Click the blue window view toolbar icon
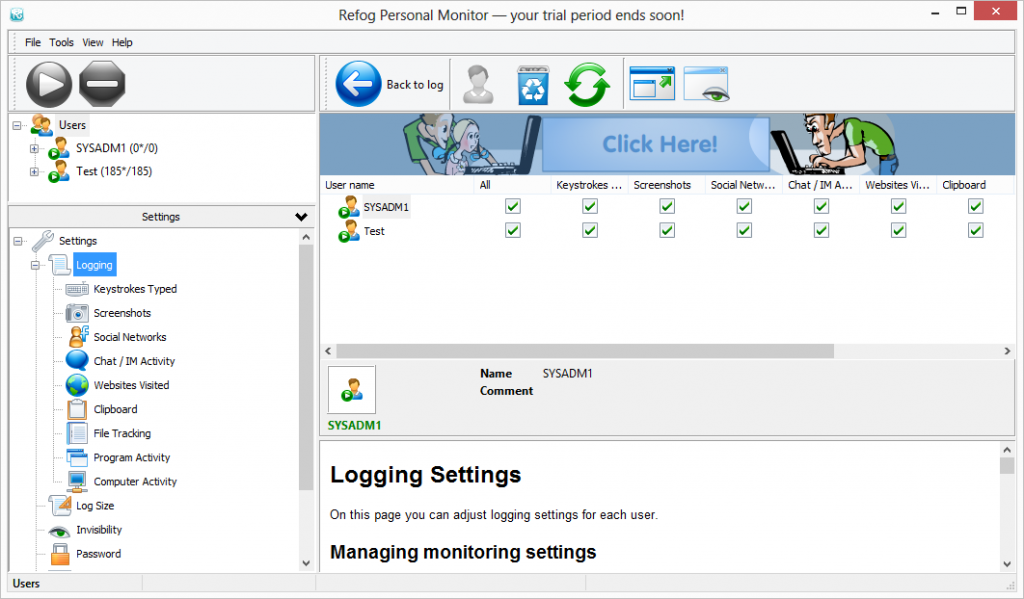The width and height of the screenshot is (1024, 599). (652, 85)
